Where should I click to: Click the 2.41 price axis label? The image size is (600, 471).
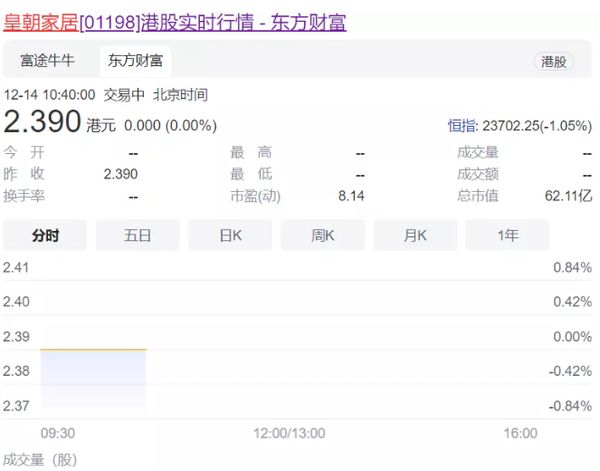17,267
